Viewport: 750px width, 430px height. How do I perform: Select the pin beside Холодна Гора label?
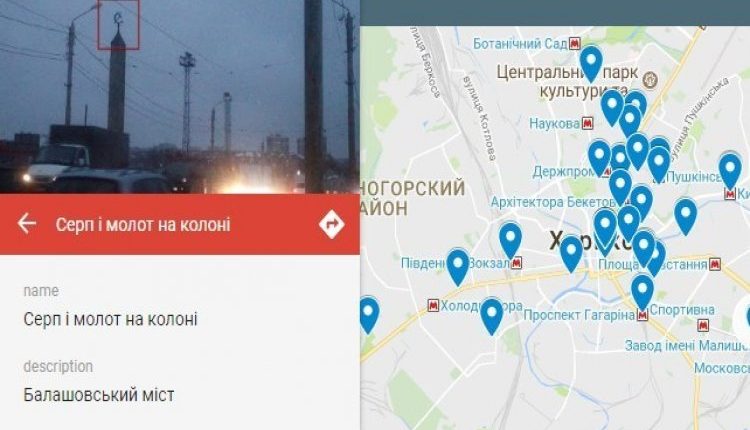coord(492,316)
